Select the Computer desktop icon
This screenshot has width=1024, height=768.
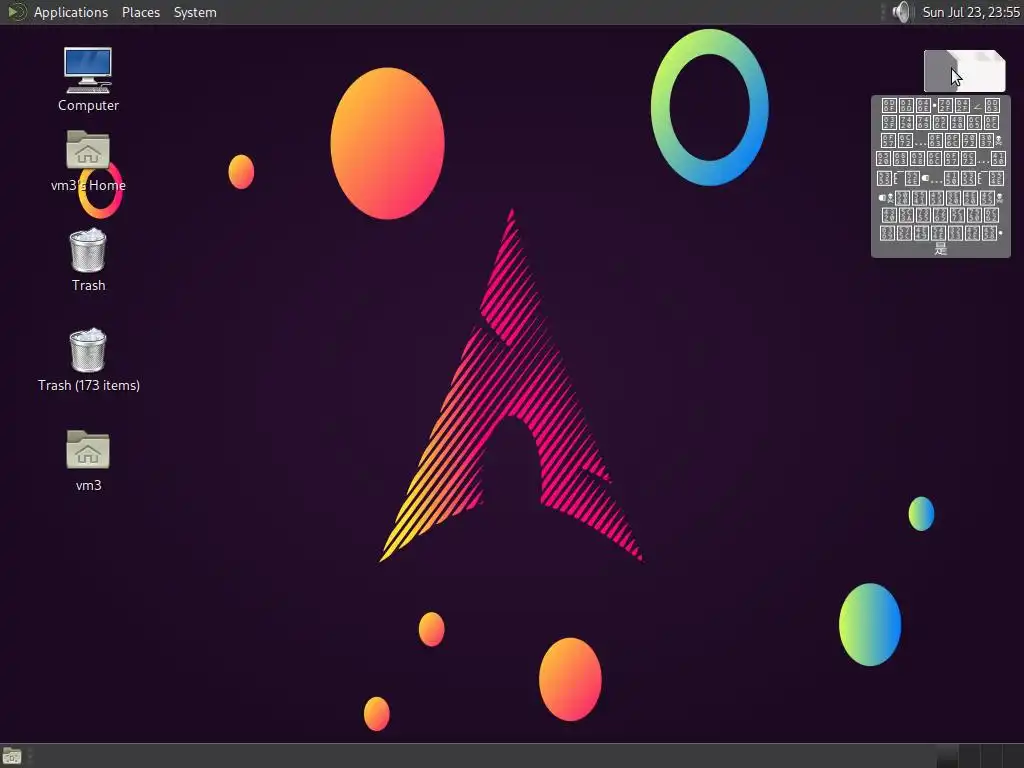click(88, 71)
